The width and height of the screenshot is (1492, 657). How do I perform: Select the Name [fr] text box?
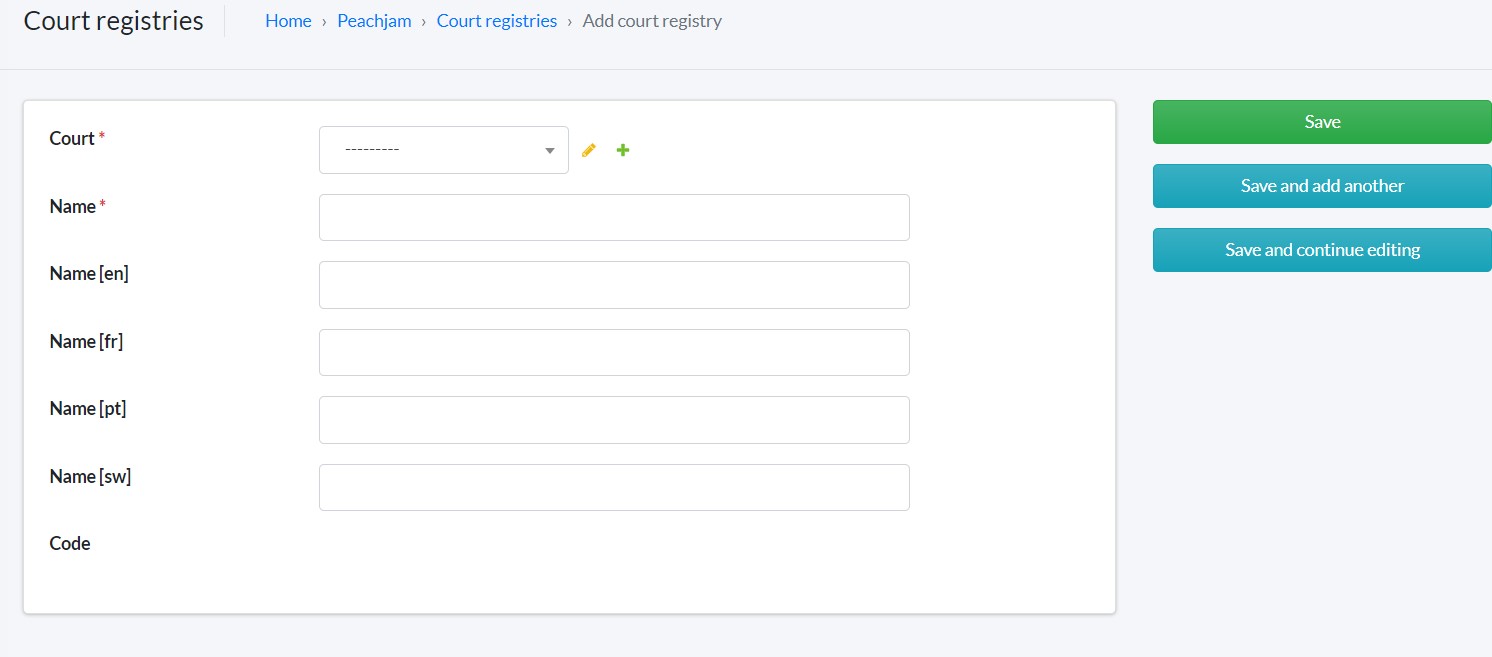tap(613, 352)
